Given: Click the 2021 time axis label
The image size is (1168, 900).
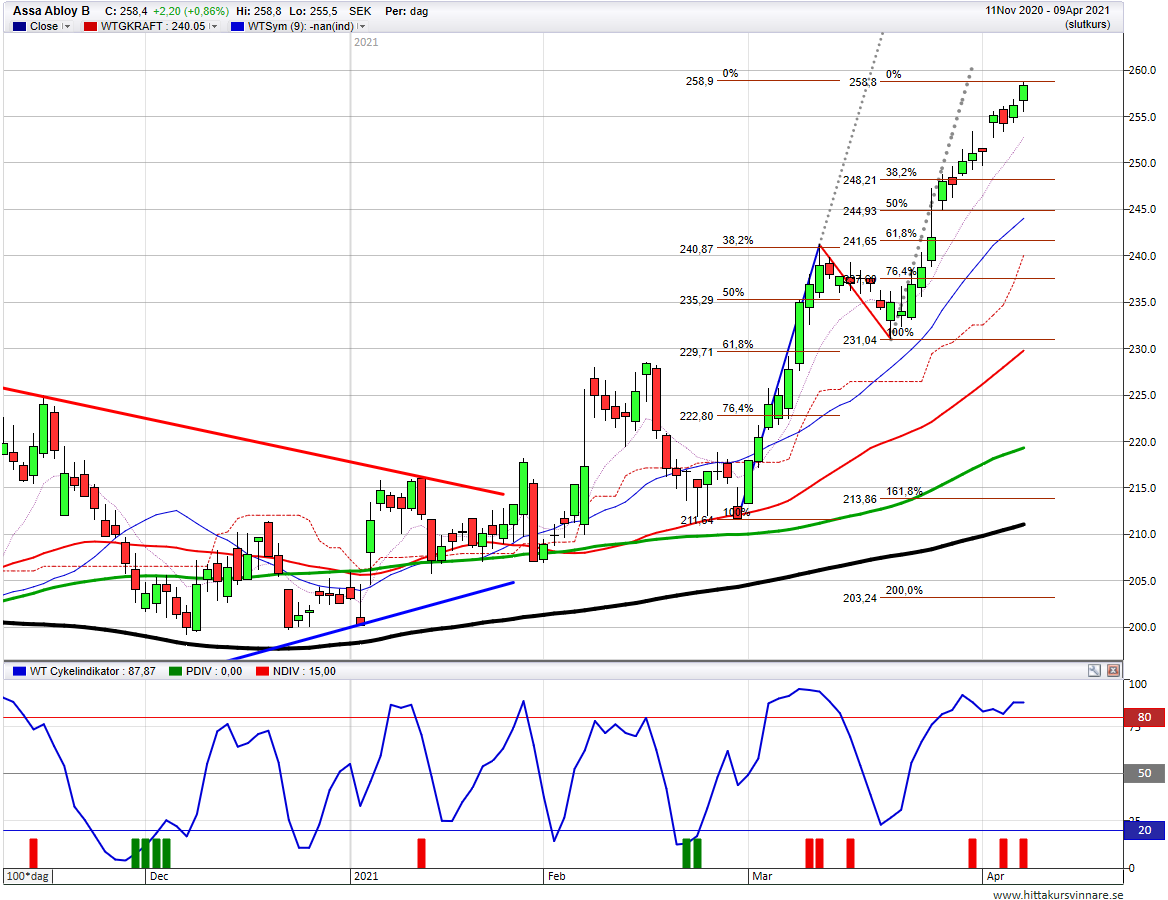Looking at the screenshot, I should pos(366,876).
